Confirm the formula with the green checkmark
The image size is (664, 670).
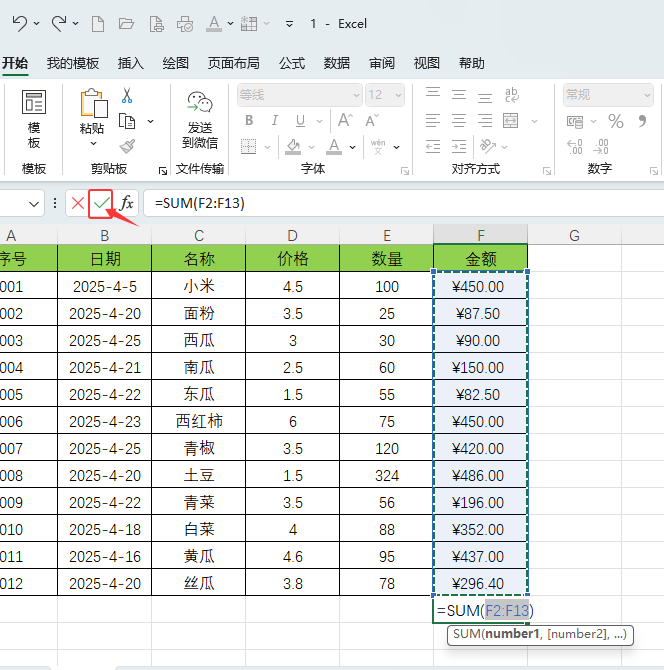tap(102, 203)
